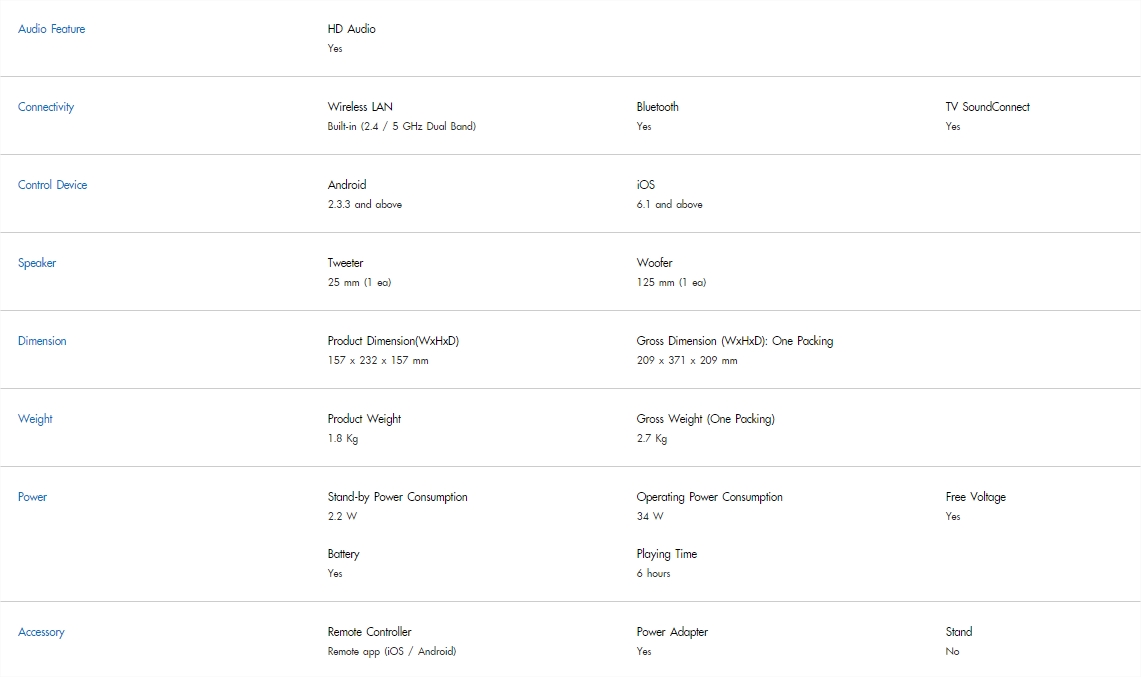Select the Weight section heading
The image size is (1141, 677).
coord(36,419)
